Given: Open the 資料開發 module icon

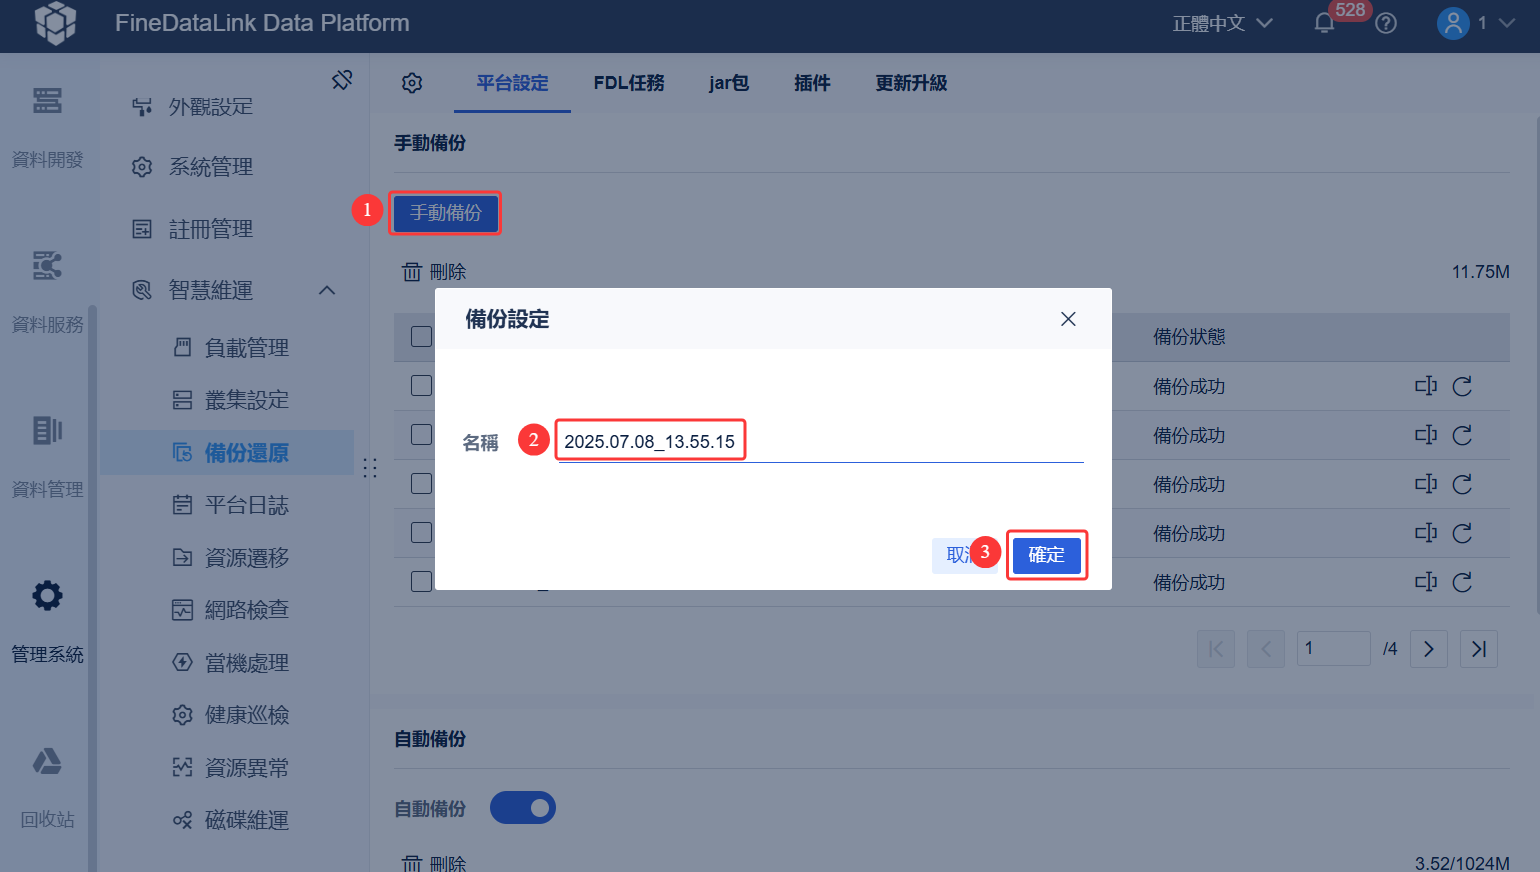Looking at the screenshot, I should pos(47,101).
